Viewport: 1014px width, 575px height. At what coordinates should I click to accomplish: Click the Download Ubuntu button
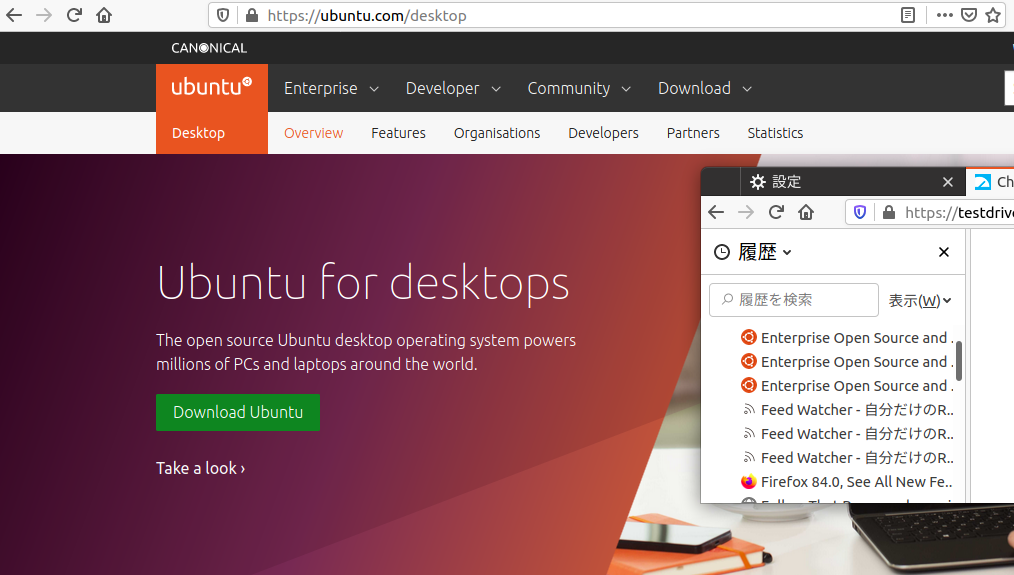[x=238, y=413]
